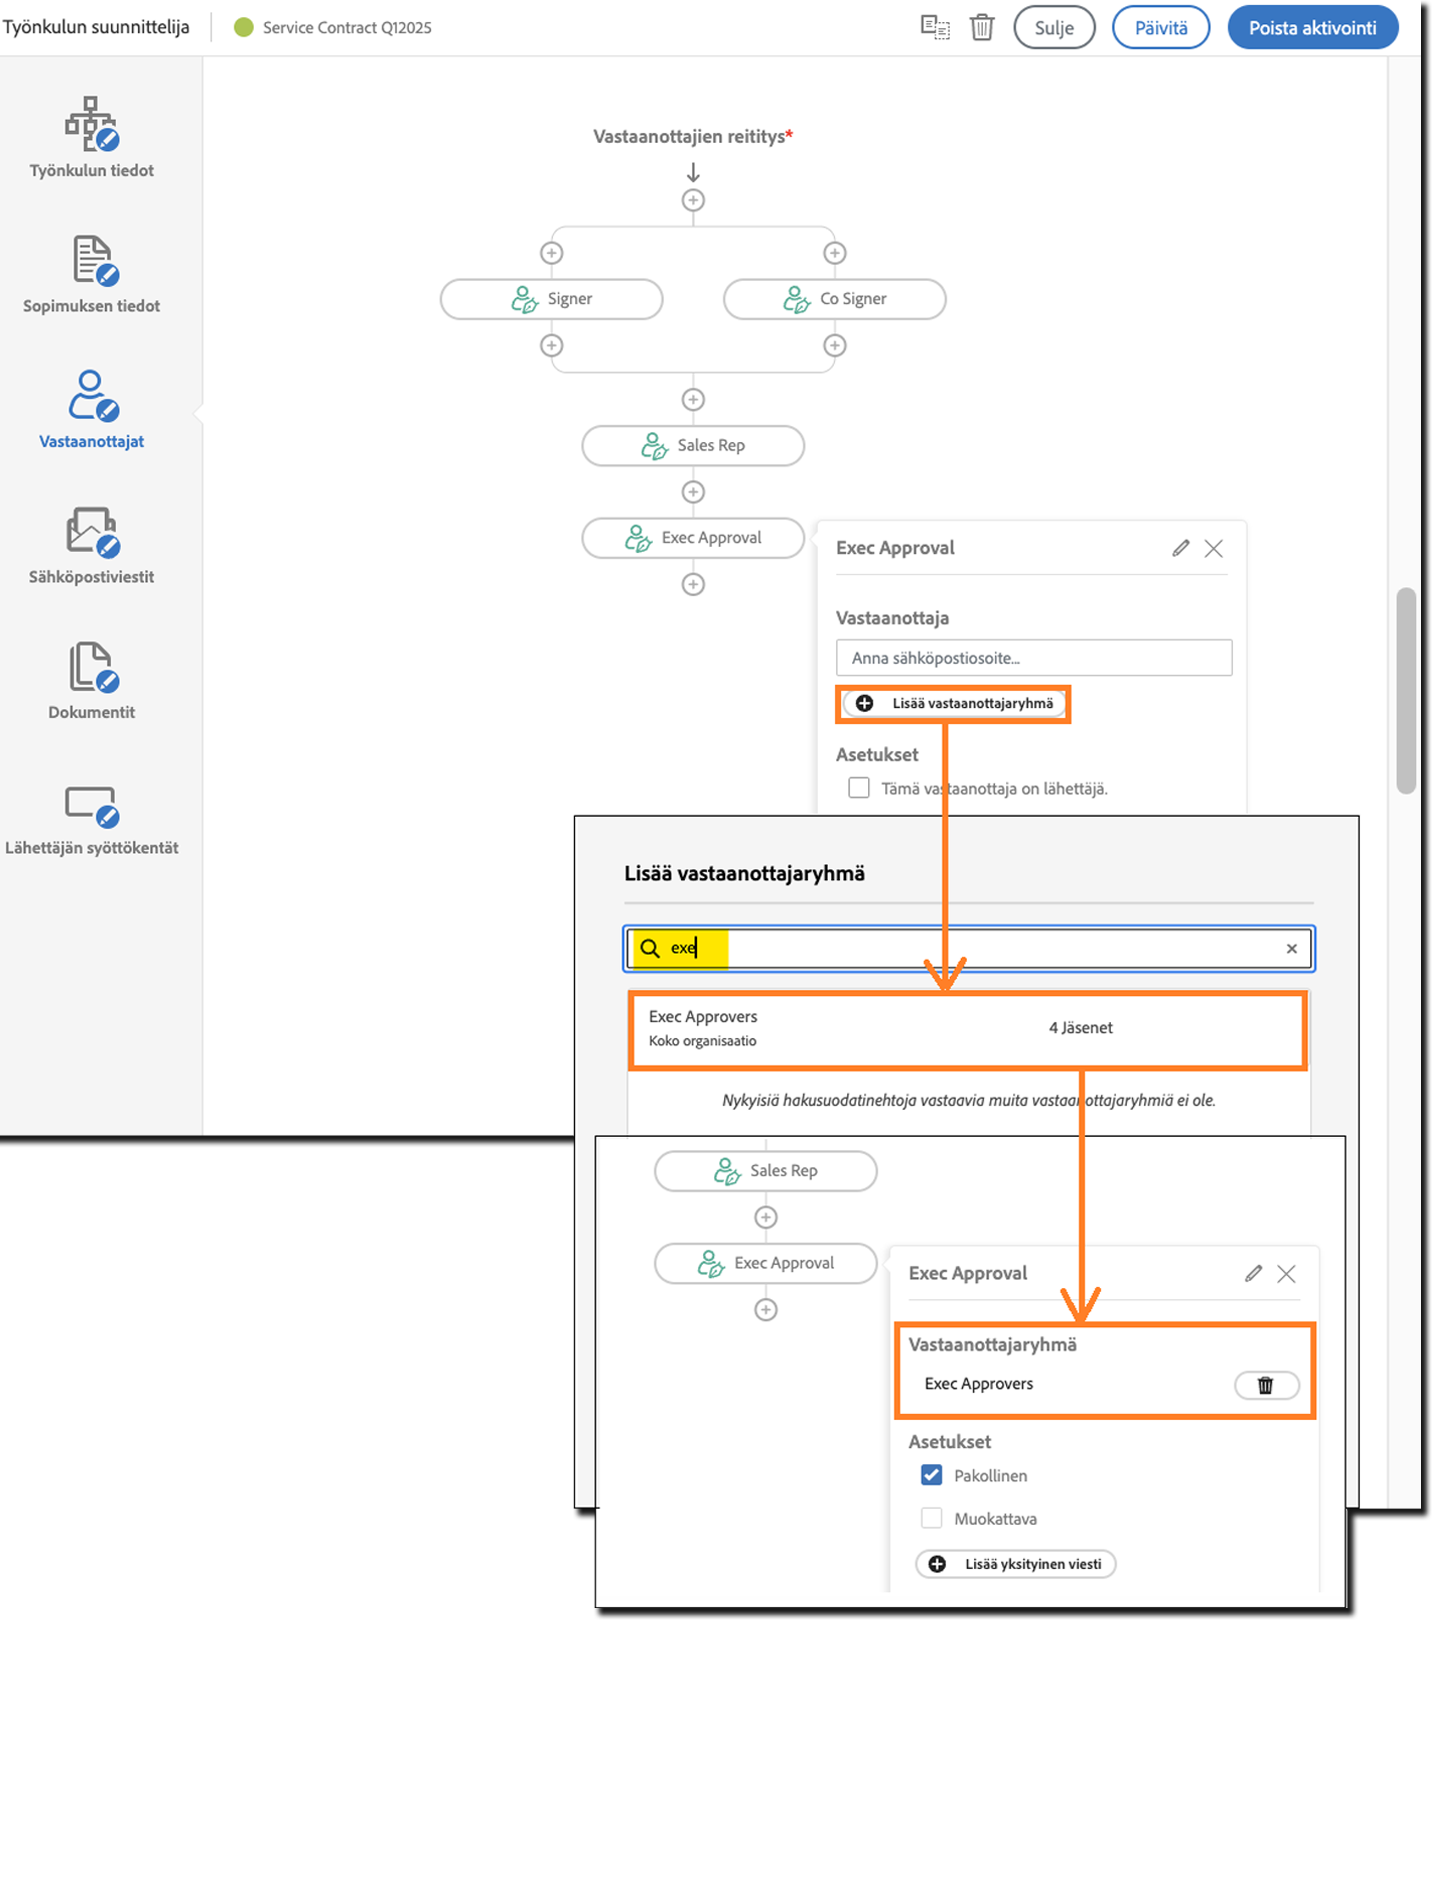Enable the Muokattava checkbox

point(931,1518)
